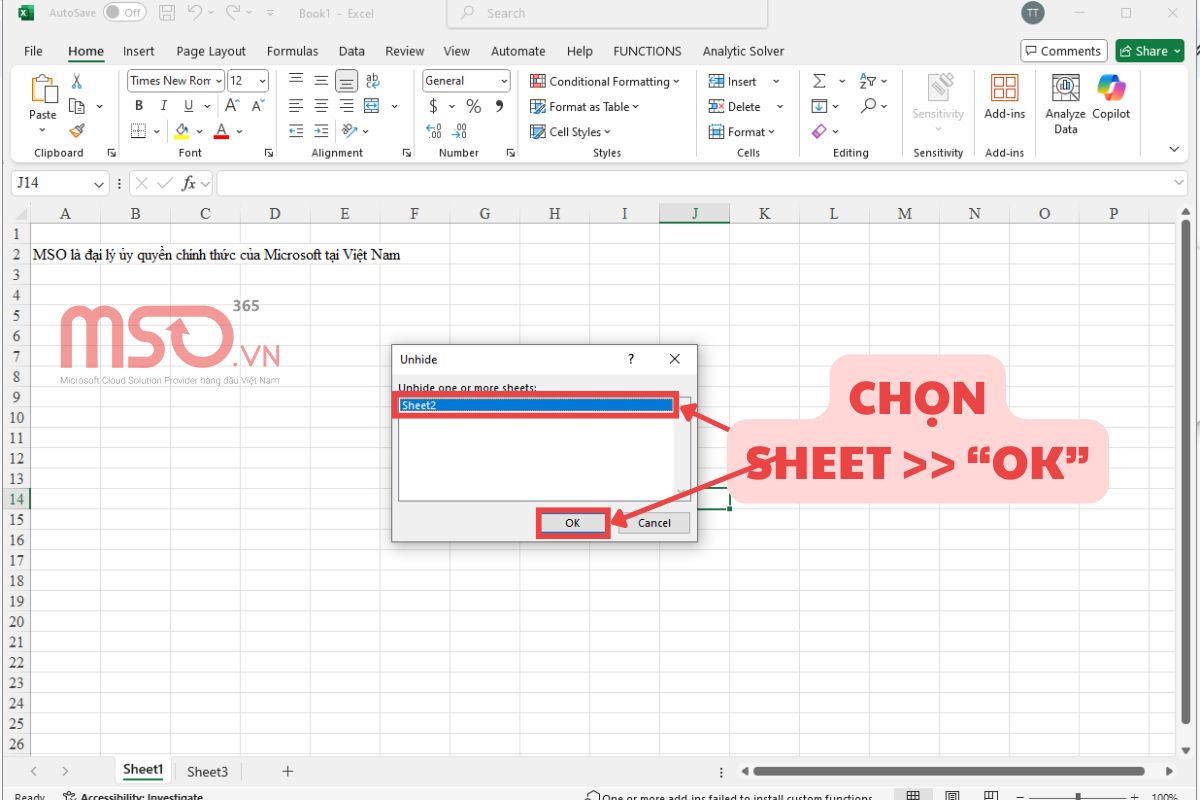Decrease indent in Alignment group

point(296,131)
